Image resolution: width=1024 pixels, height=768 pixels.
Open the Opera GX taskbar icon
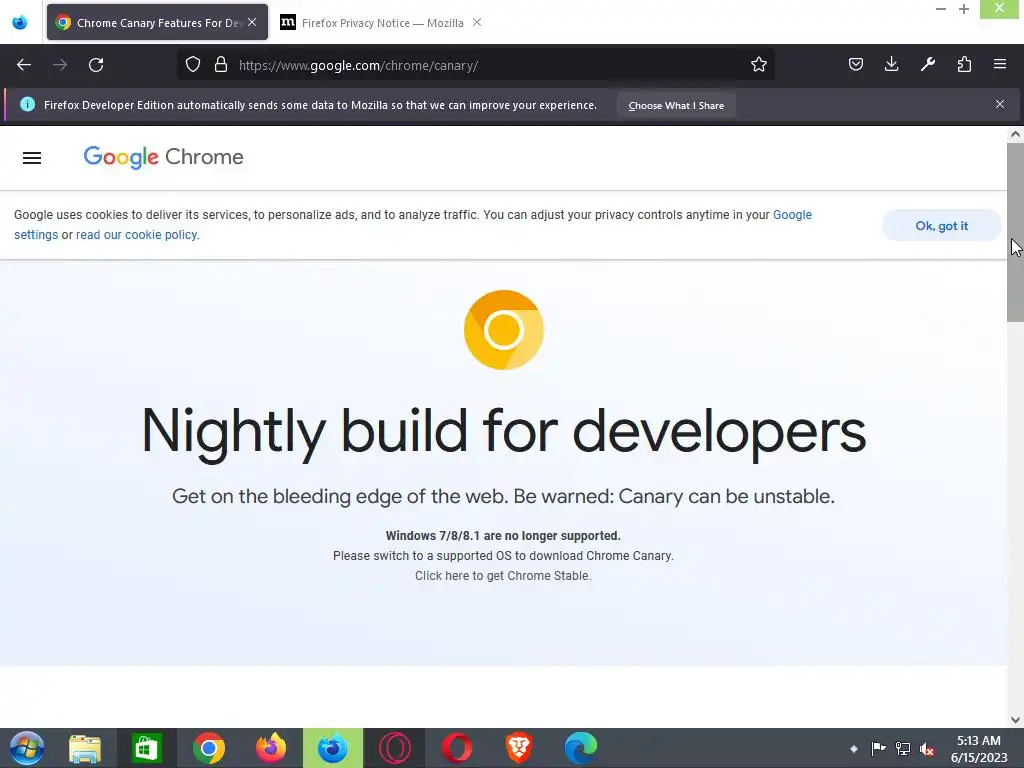(x=394, y=748)
